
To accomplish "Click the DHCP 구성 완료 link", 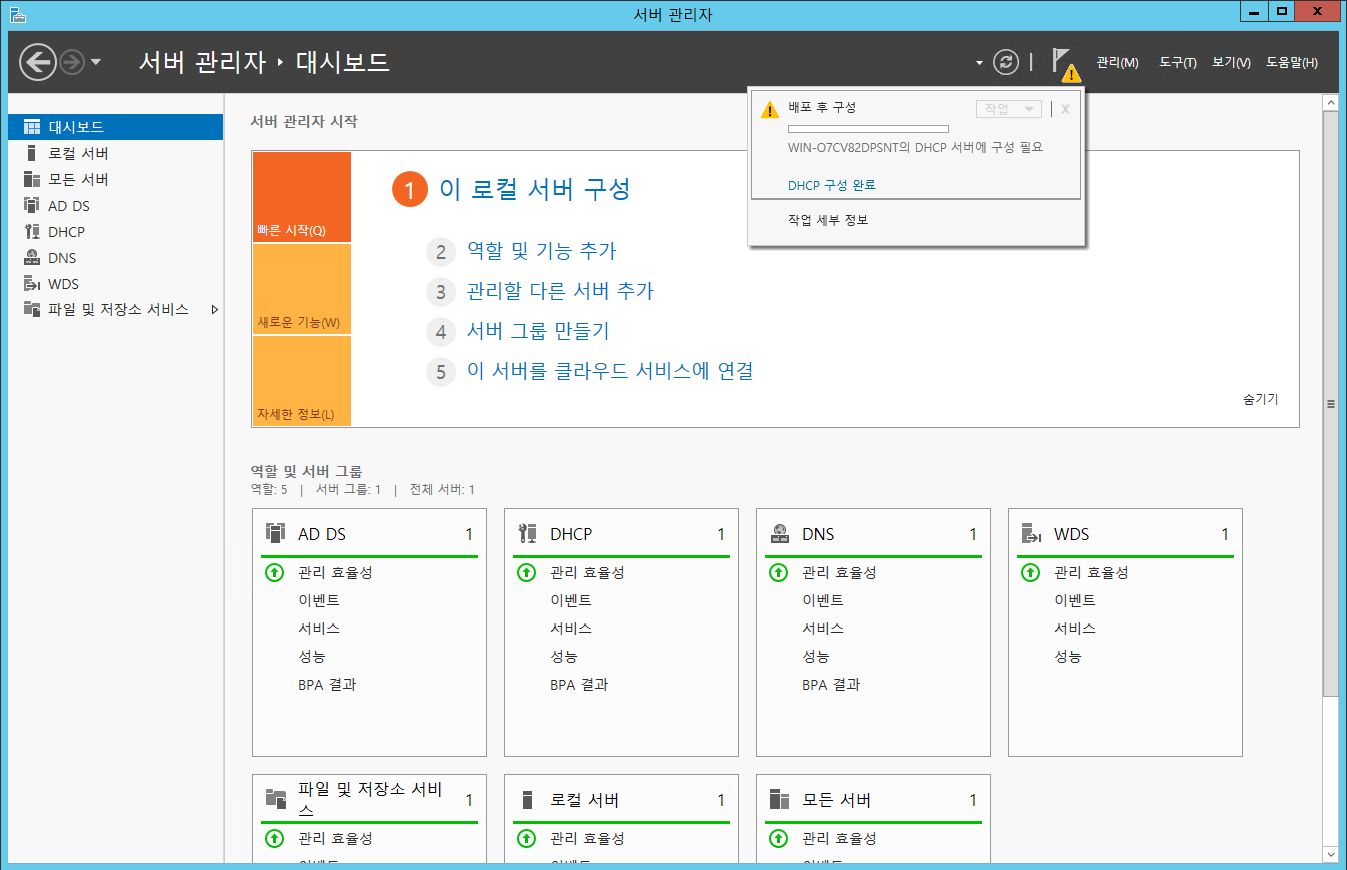I will pos(831,185).
